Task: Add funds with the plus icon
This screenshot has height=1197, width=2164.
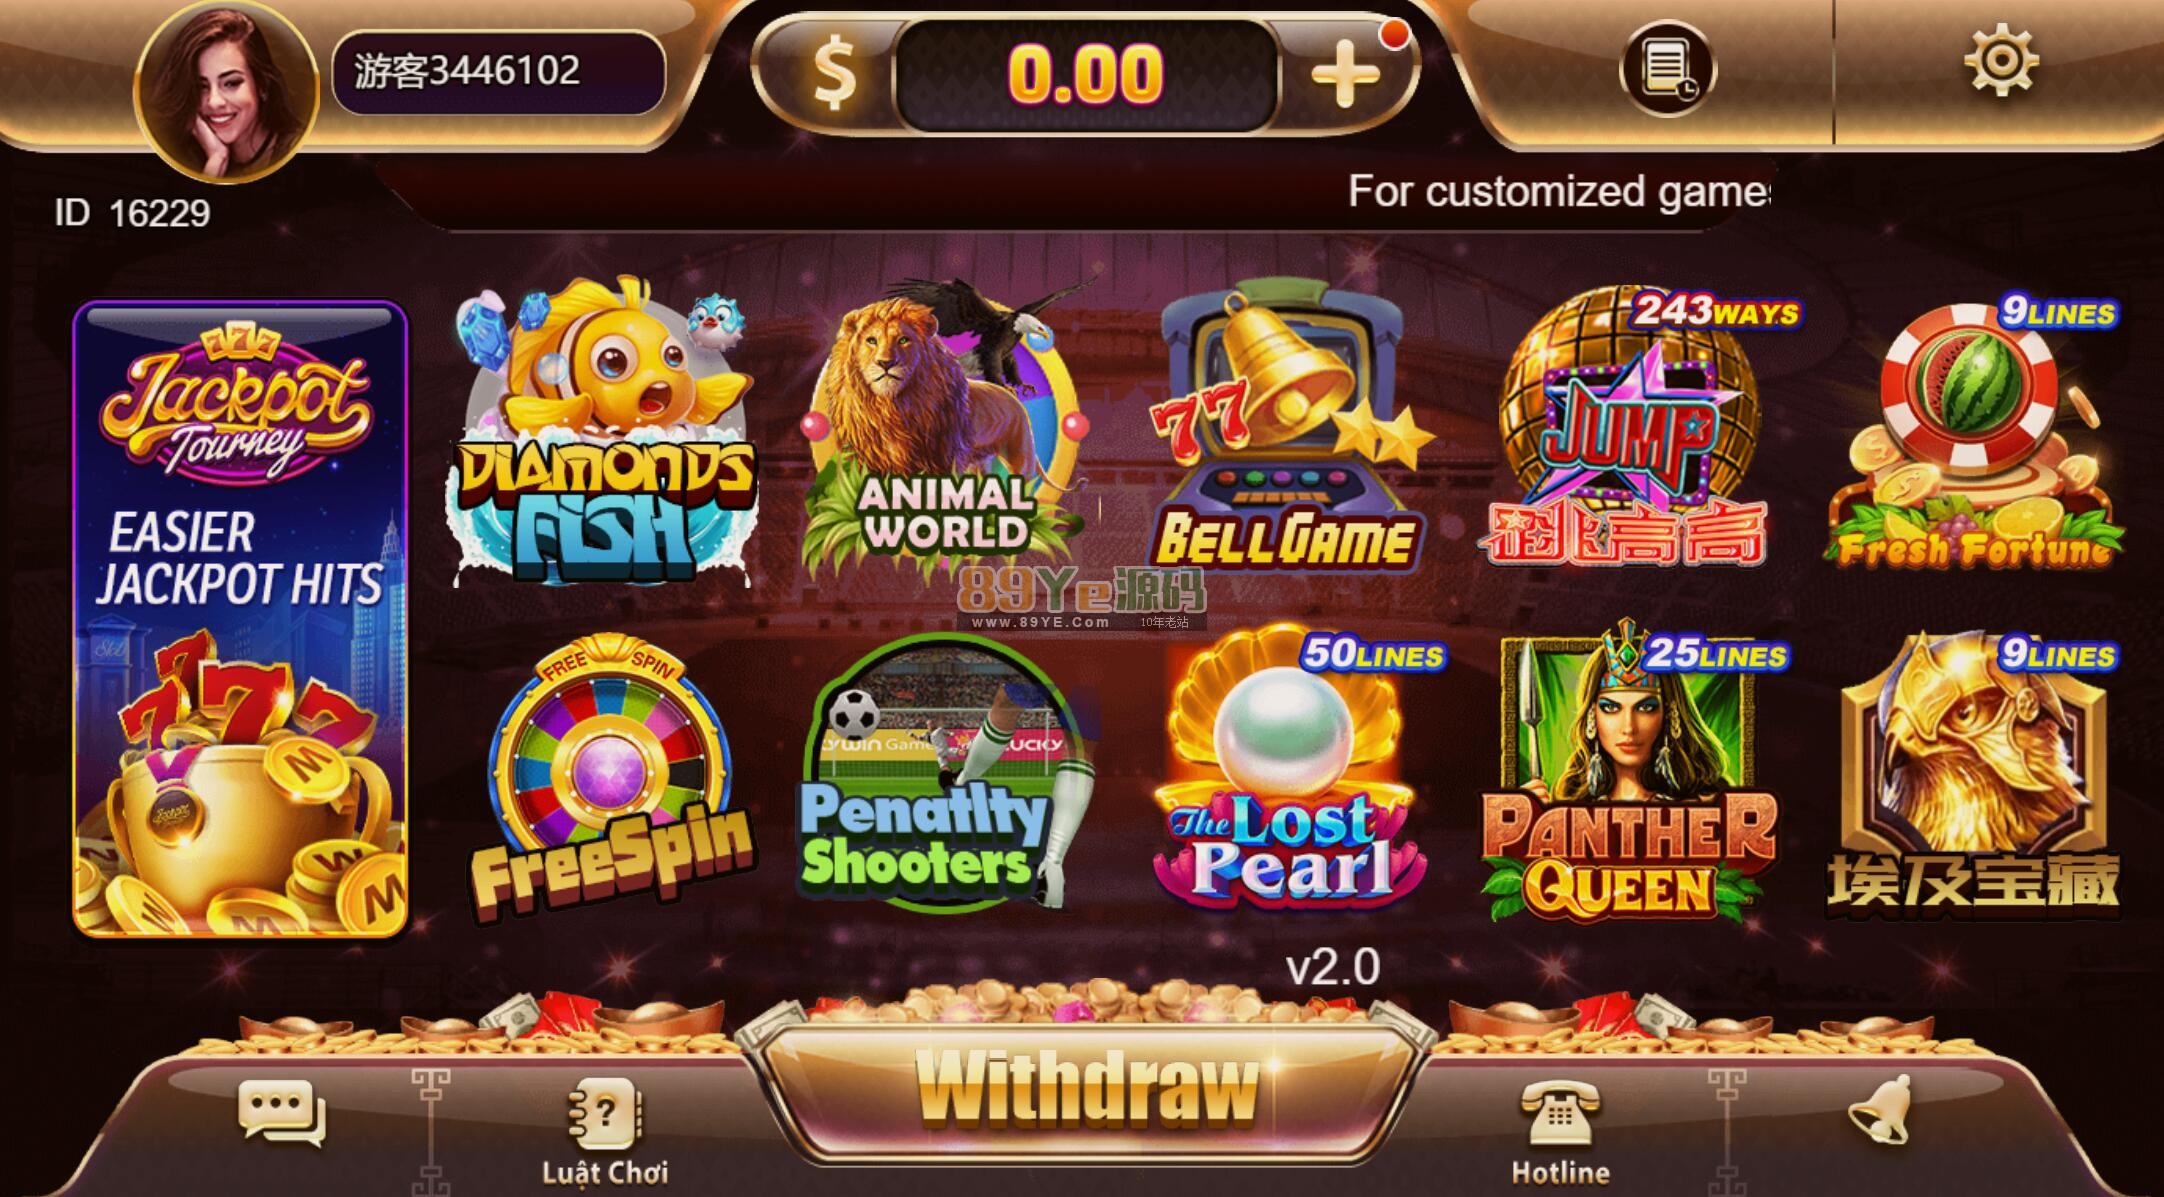Action: tap(1345, 74)
